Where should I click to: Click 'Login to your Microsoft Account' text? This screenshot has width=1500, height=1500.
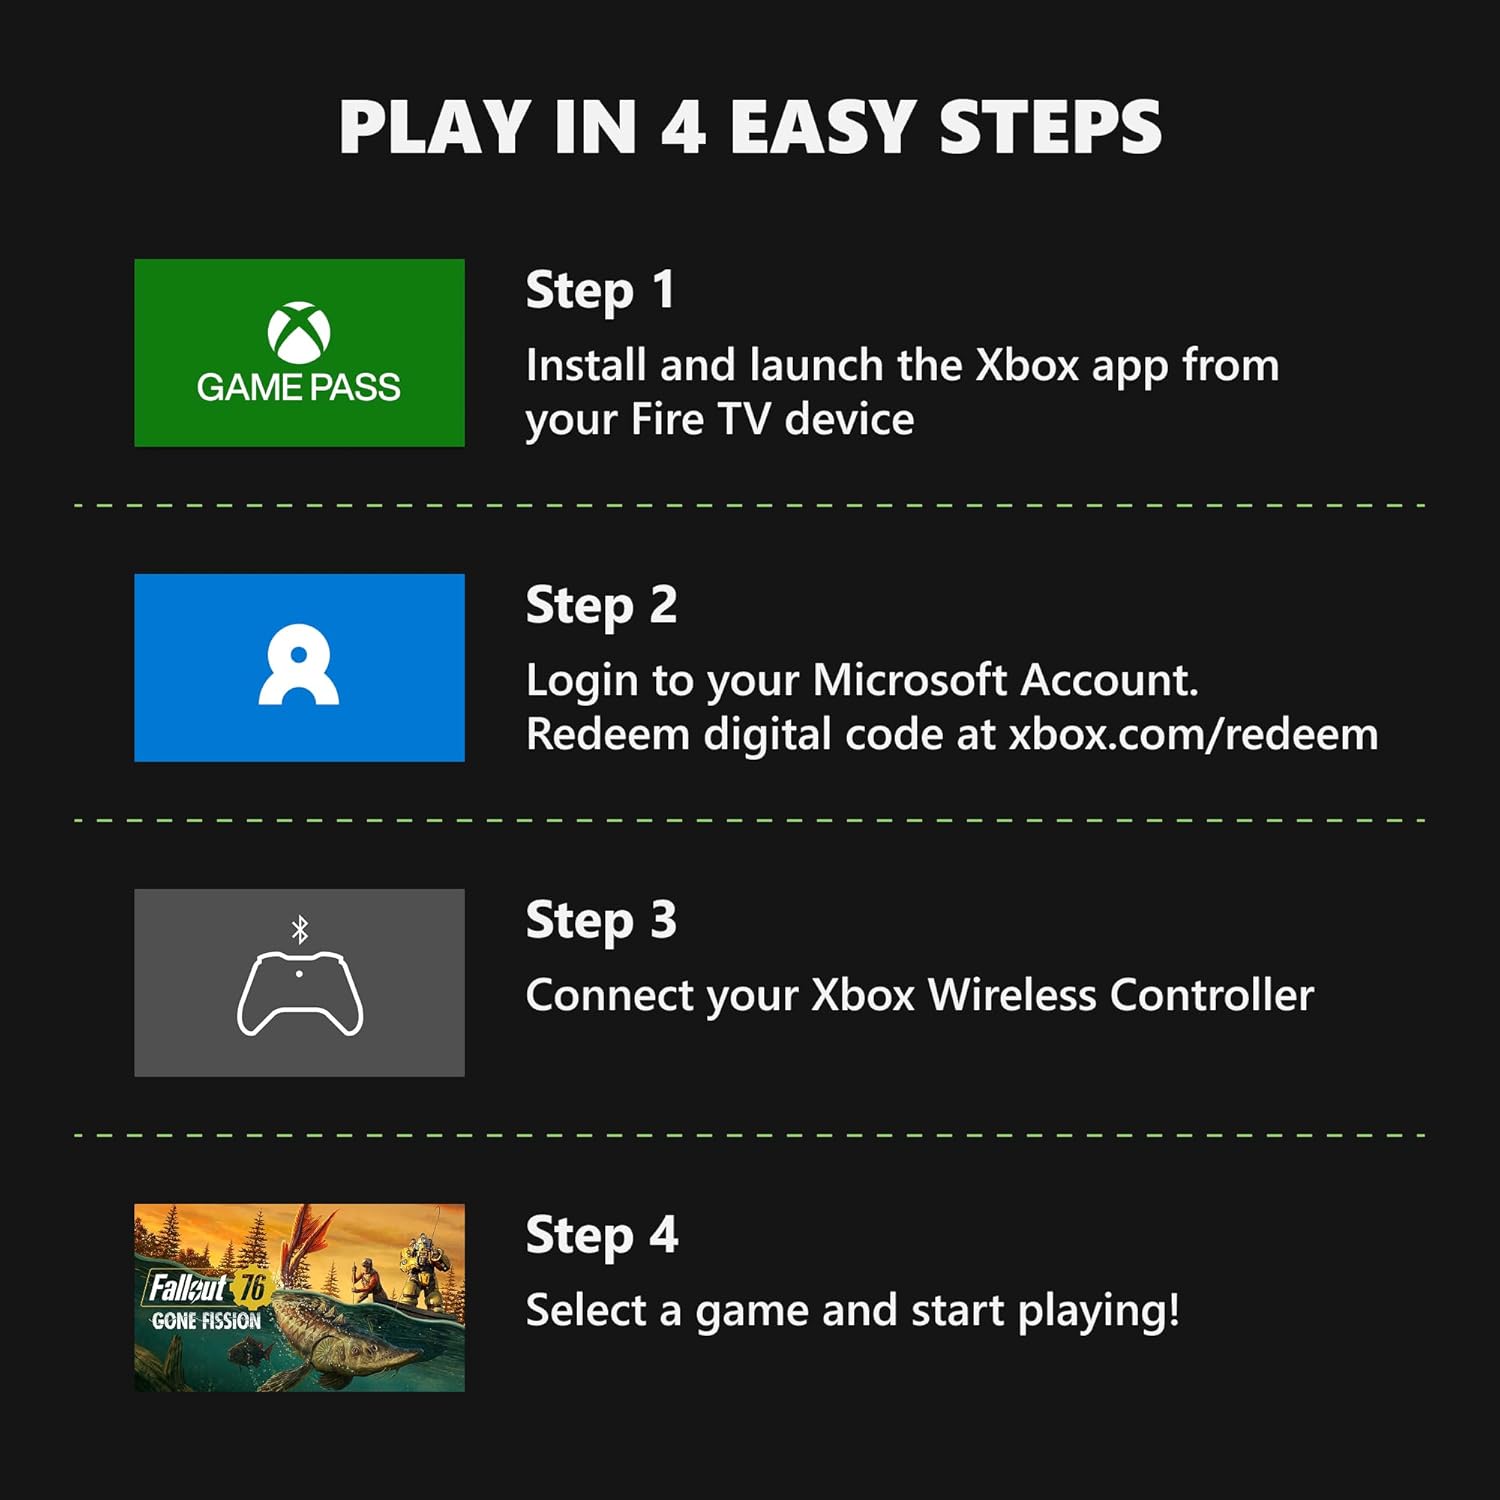point(862,682)
